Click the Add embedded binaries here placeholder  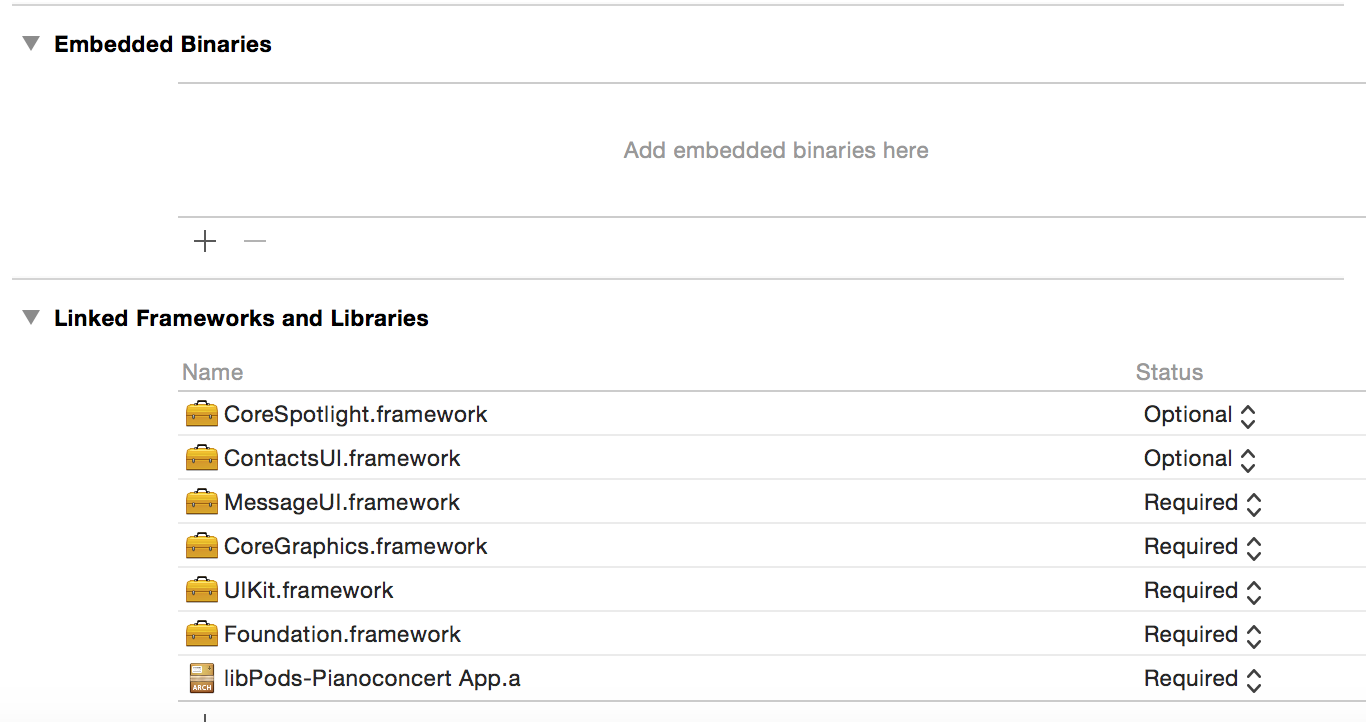pyautogui.click(x=776, y=150)
